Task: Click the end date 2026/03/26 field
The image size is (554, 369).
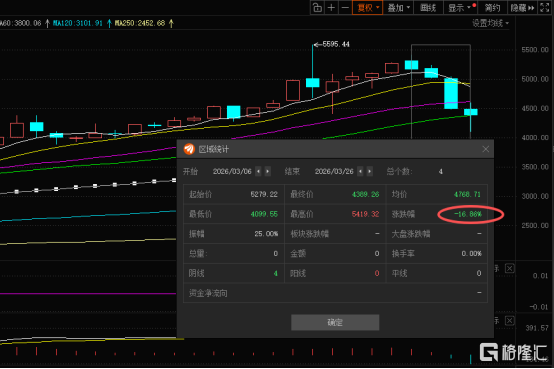Action: tap(334, 171)
